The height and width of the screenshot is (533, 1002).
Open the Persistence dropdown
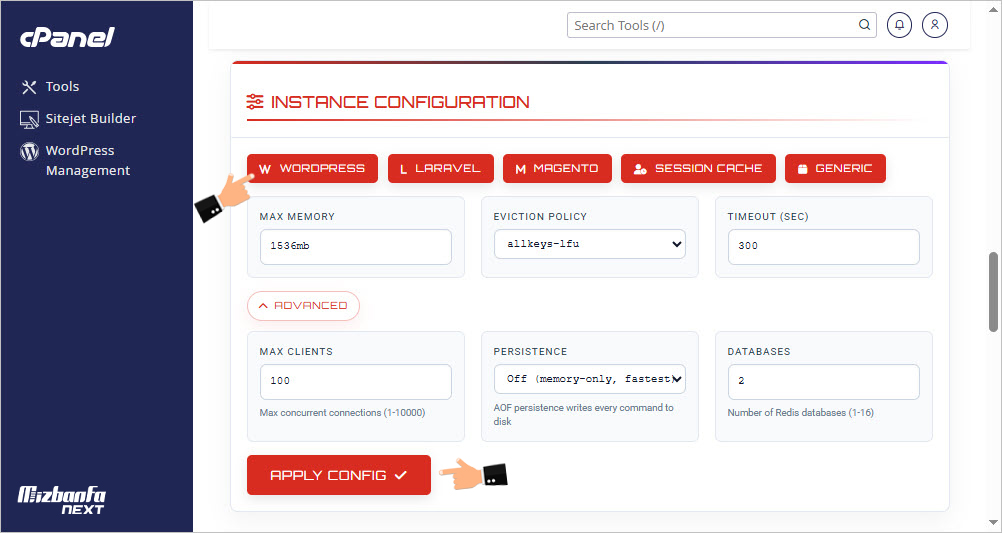point(589,379)
